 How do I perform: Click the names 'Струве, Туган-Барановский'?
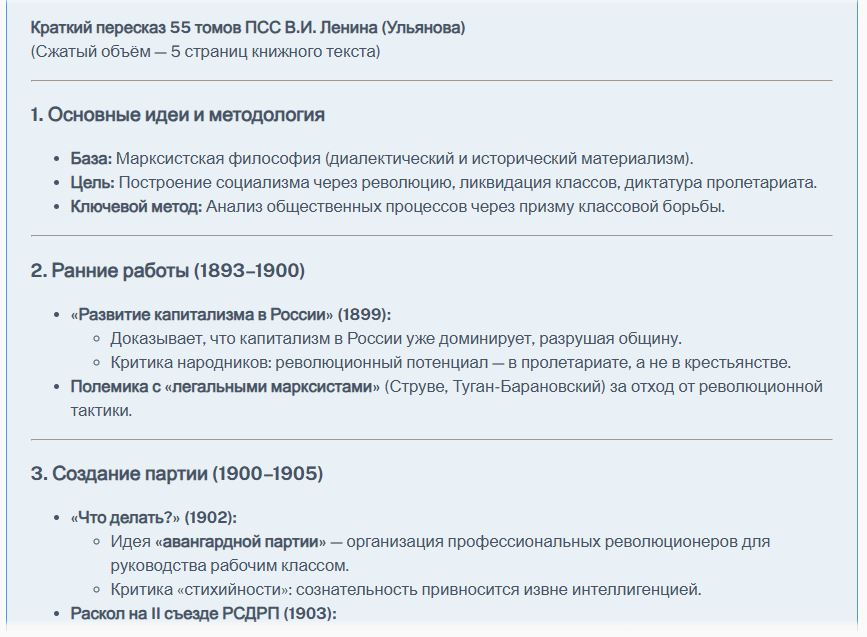495,387
